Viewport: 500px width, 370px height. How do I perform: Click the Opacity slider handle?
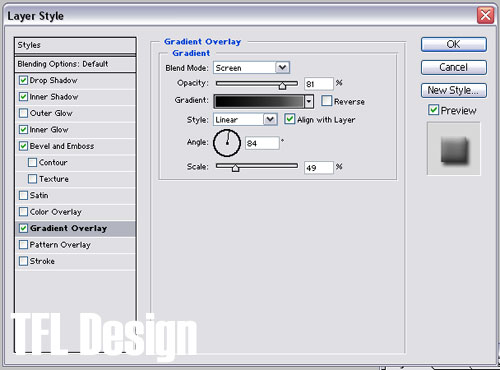pos(282,86)
